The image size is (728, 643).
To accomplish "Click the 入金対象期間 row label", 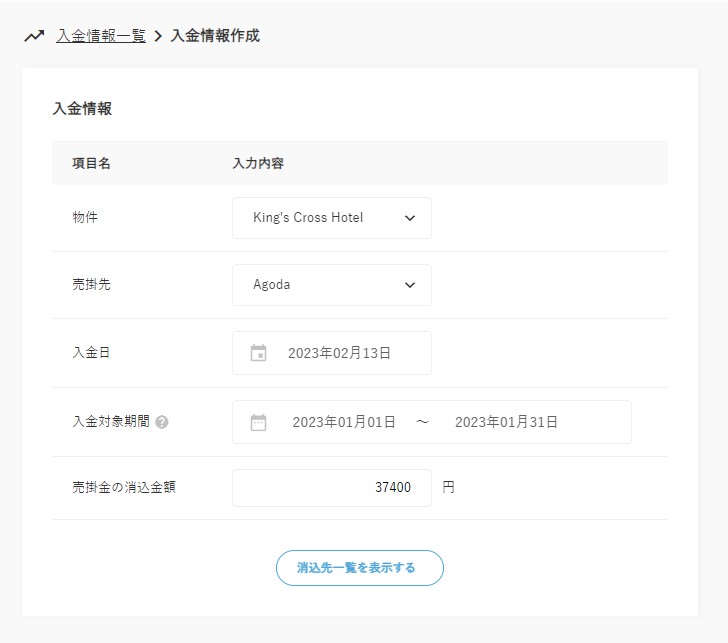I will point(111,422).
